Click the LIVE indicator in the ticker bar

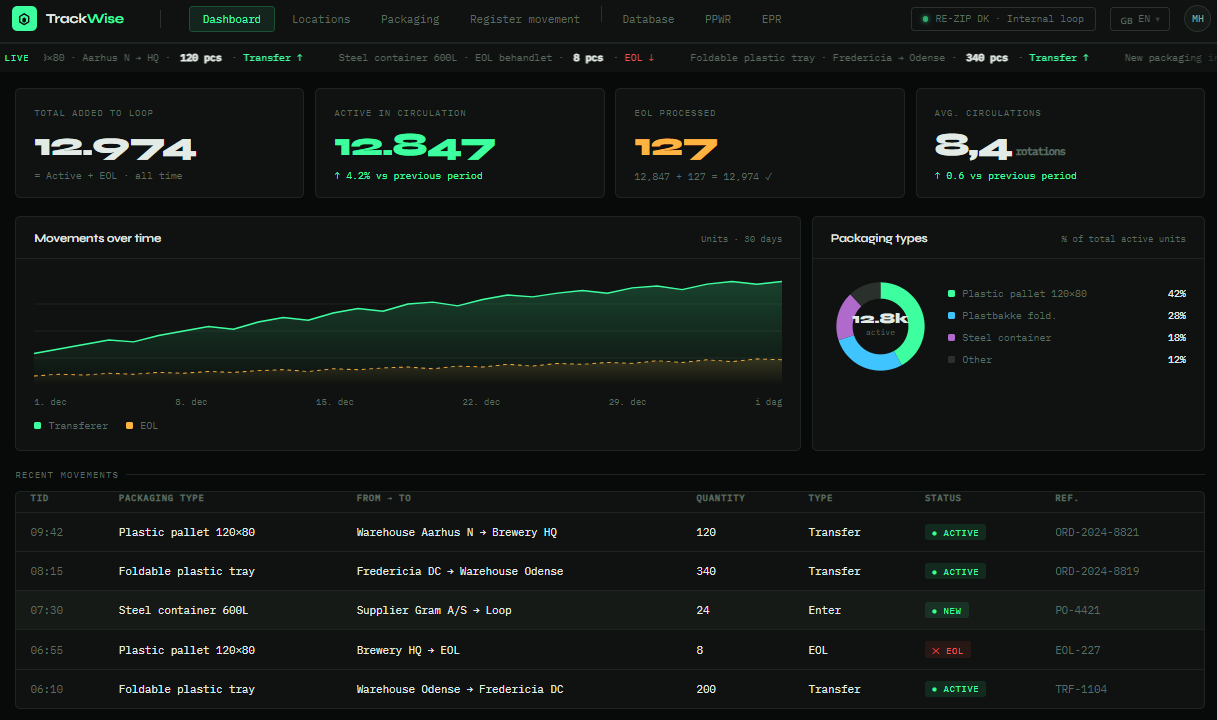(x=17, y=57)
